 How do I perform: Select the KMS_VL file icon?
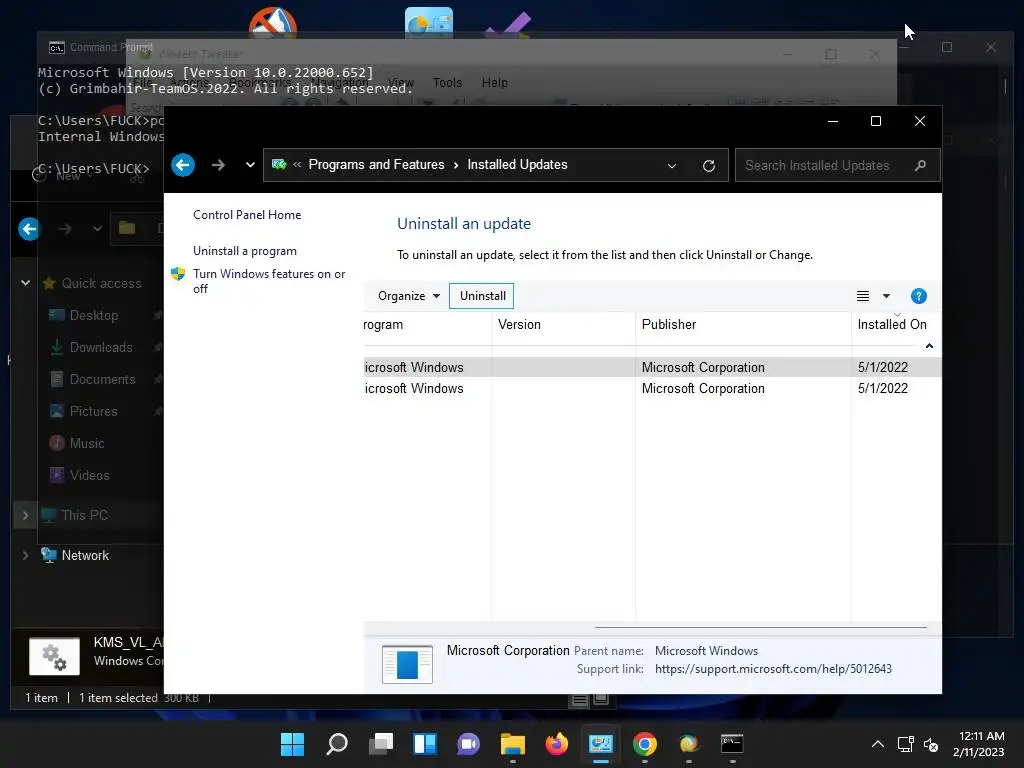(x=55, y=656)
